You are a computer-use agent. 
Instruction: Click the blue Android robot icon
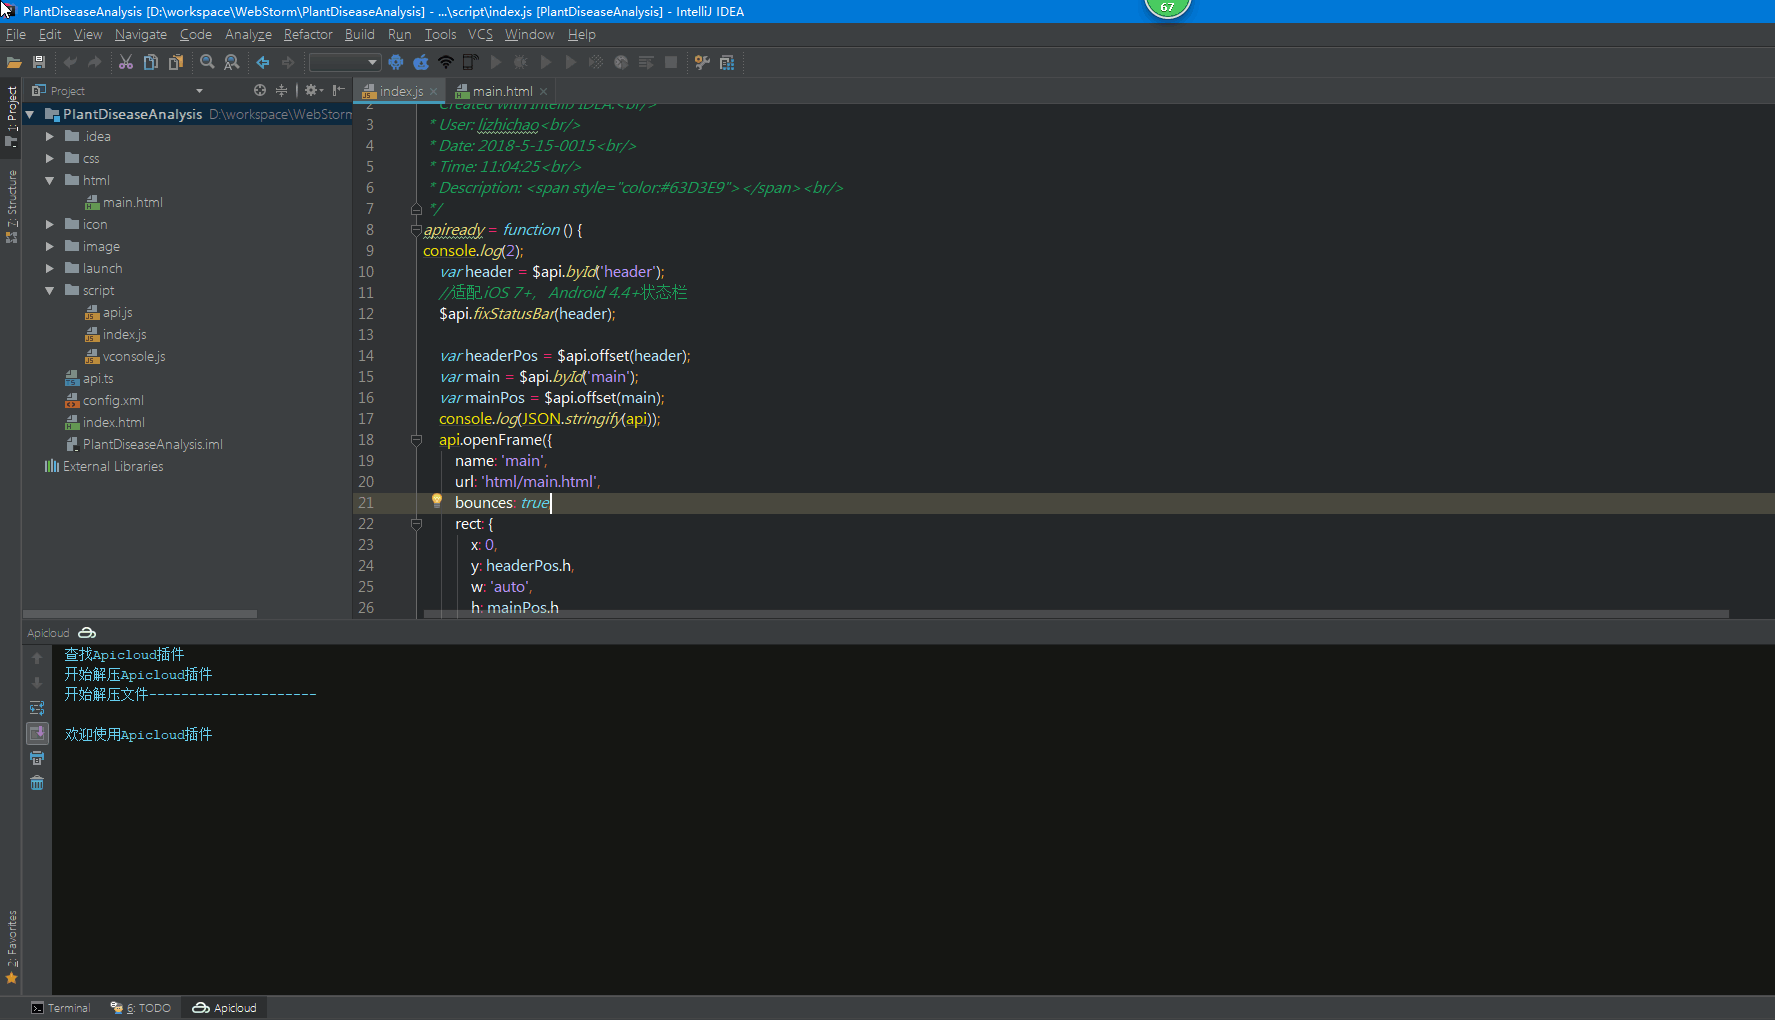396,62
